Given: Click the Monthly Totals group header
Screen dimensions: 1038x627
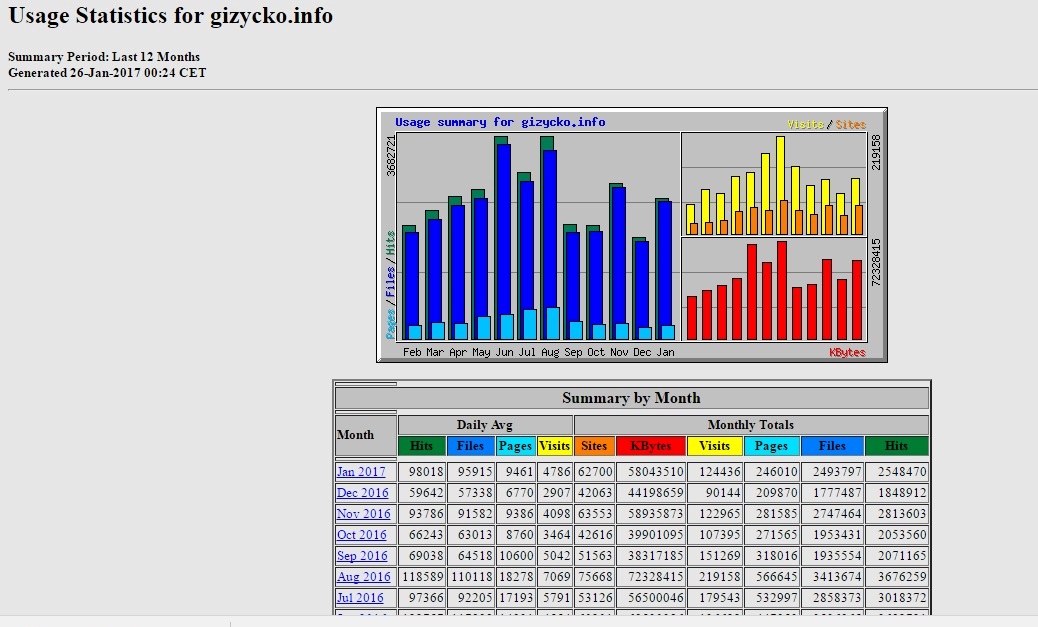Looking at the screenshot, I should 751,425.
